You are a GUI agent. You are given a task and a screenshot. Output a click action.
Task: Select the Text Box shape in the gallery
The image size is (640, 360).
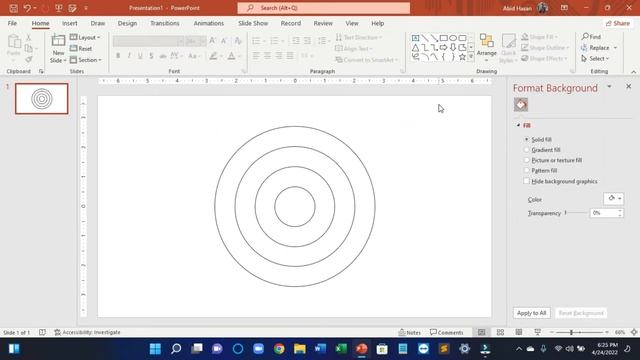(x=415, y=38)
